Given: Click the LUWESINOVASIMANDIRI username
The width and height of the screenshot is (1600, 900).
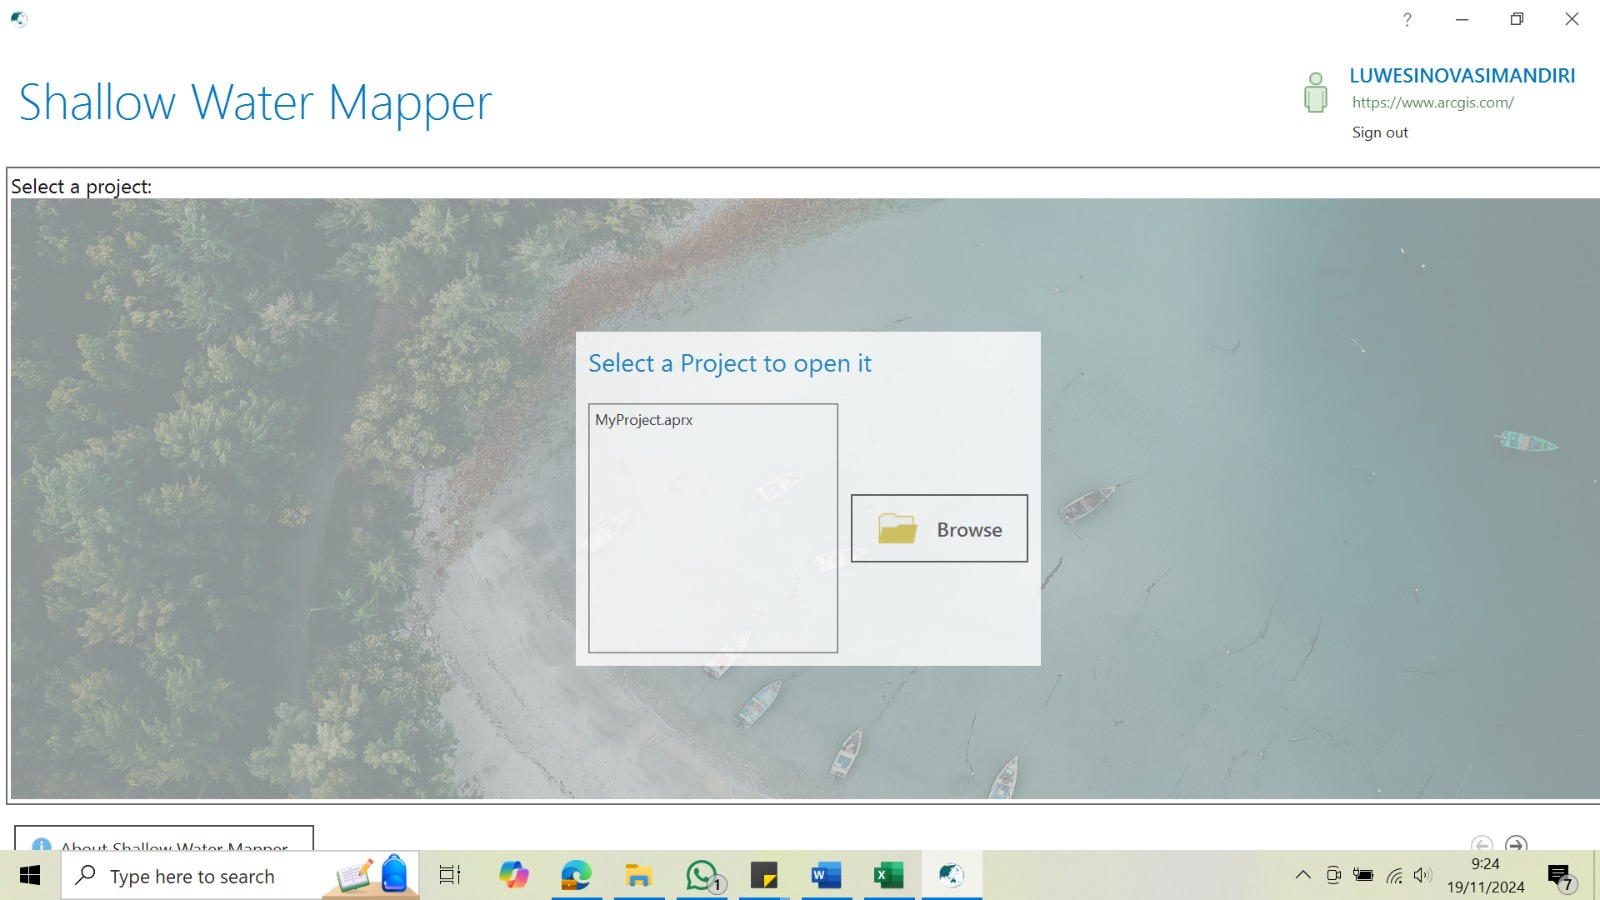Looking at the screenshot, I should point(1462,76).
